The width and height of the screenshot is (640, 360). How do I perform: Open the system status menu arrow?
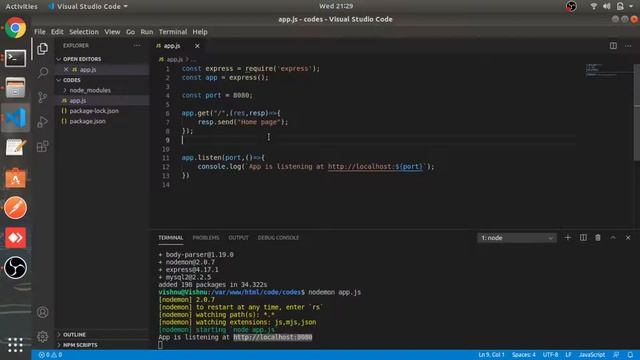[x=631, y=6]
